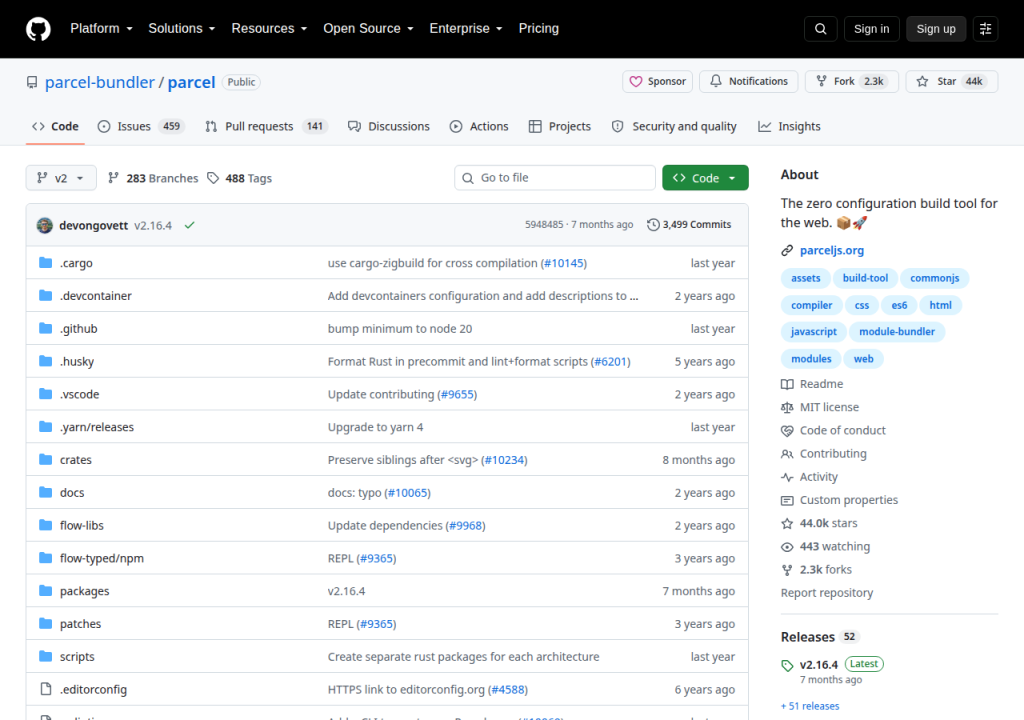1024x720 pixels.
Task: Click the branch icon beside 283 Branches
Action: (x=113, y=178)
